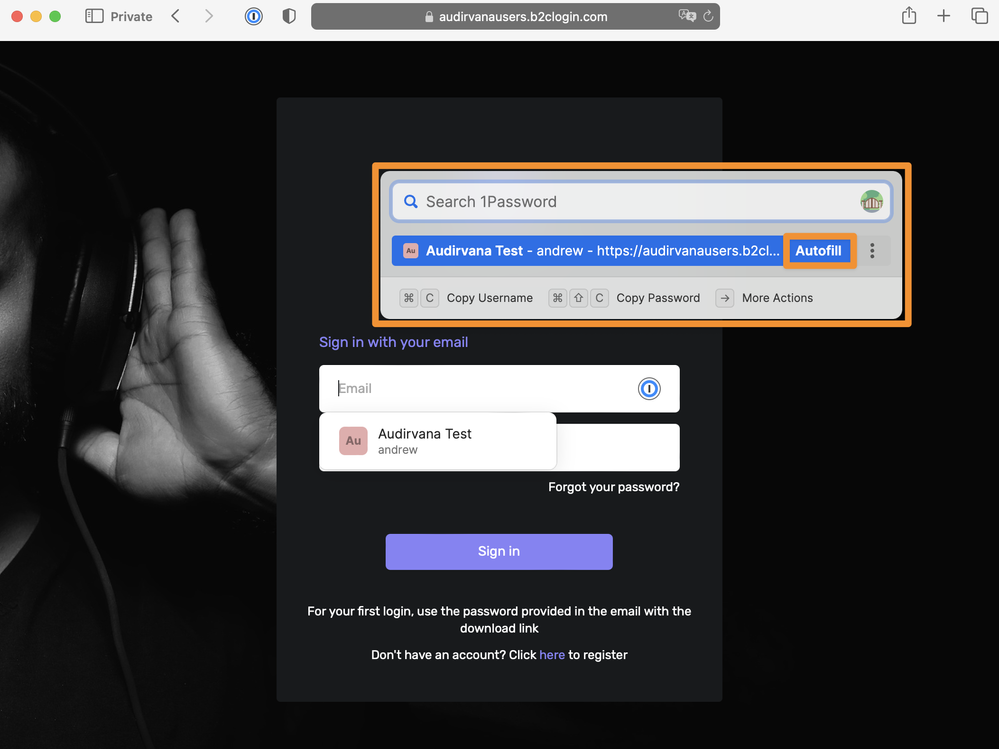
Task: Reload the page with refresh icon
Action: 708,16
